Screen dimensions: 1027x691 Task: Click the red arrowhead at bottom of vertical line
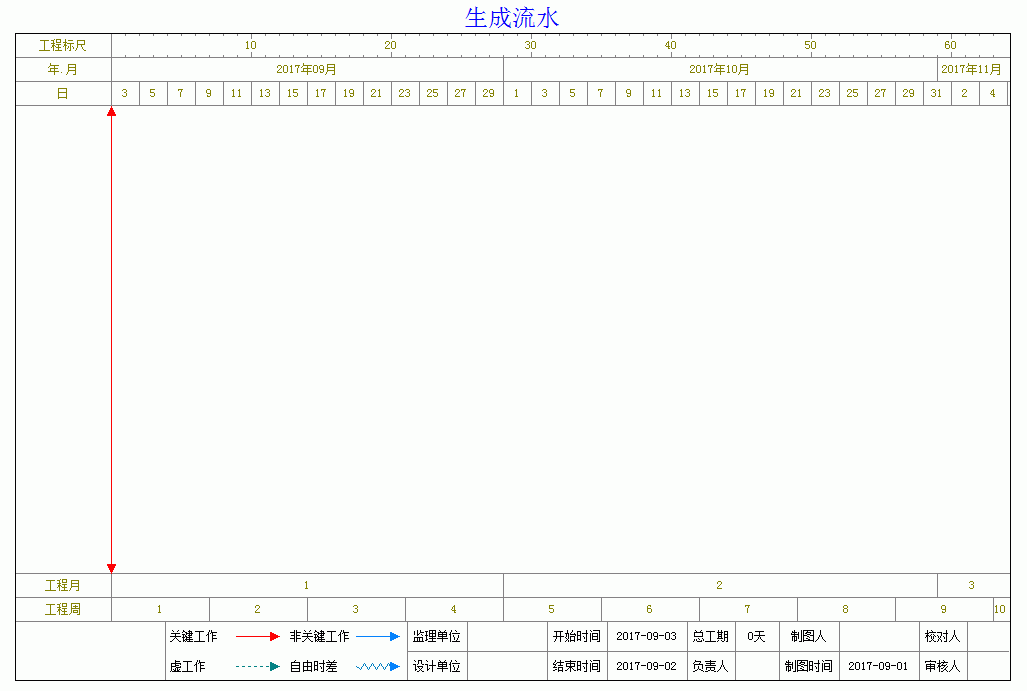111,567
